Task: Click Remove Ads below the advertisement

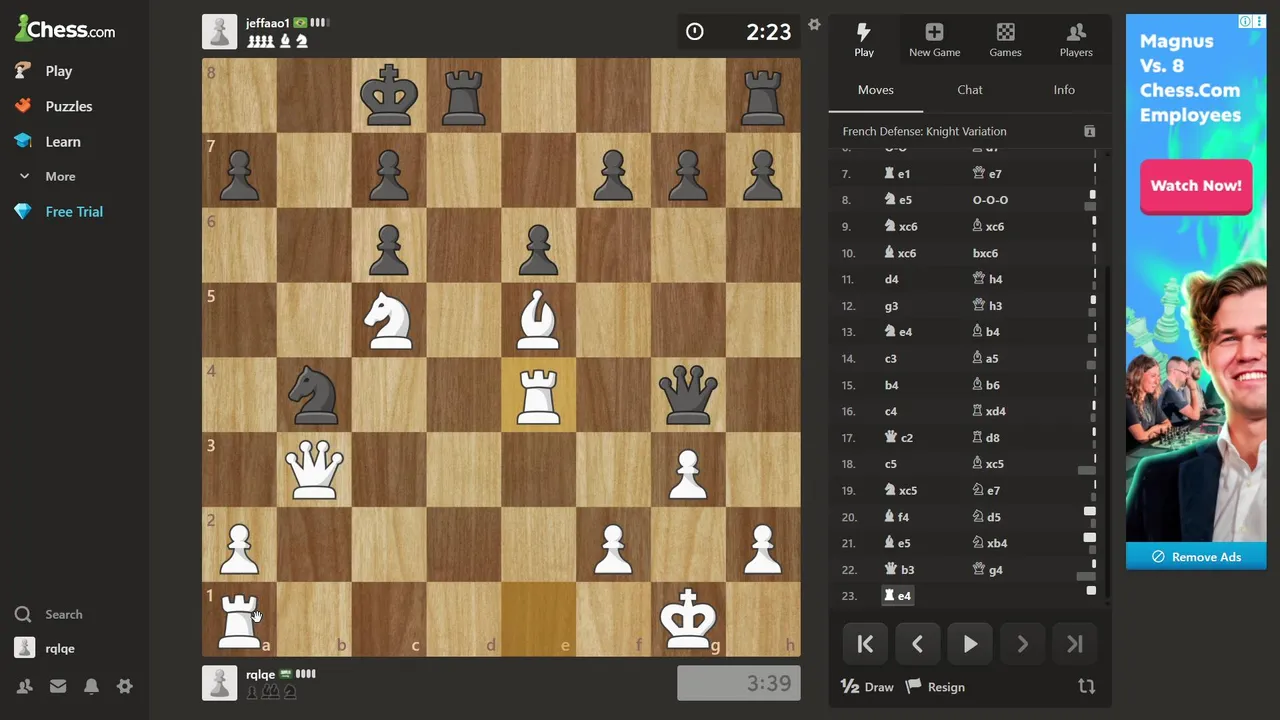Action: 1196,557
